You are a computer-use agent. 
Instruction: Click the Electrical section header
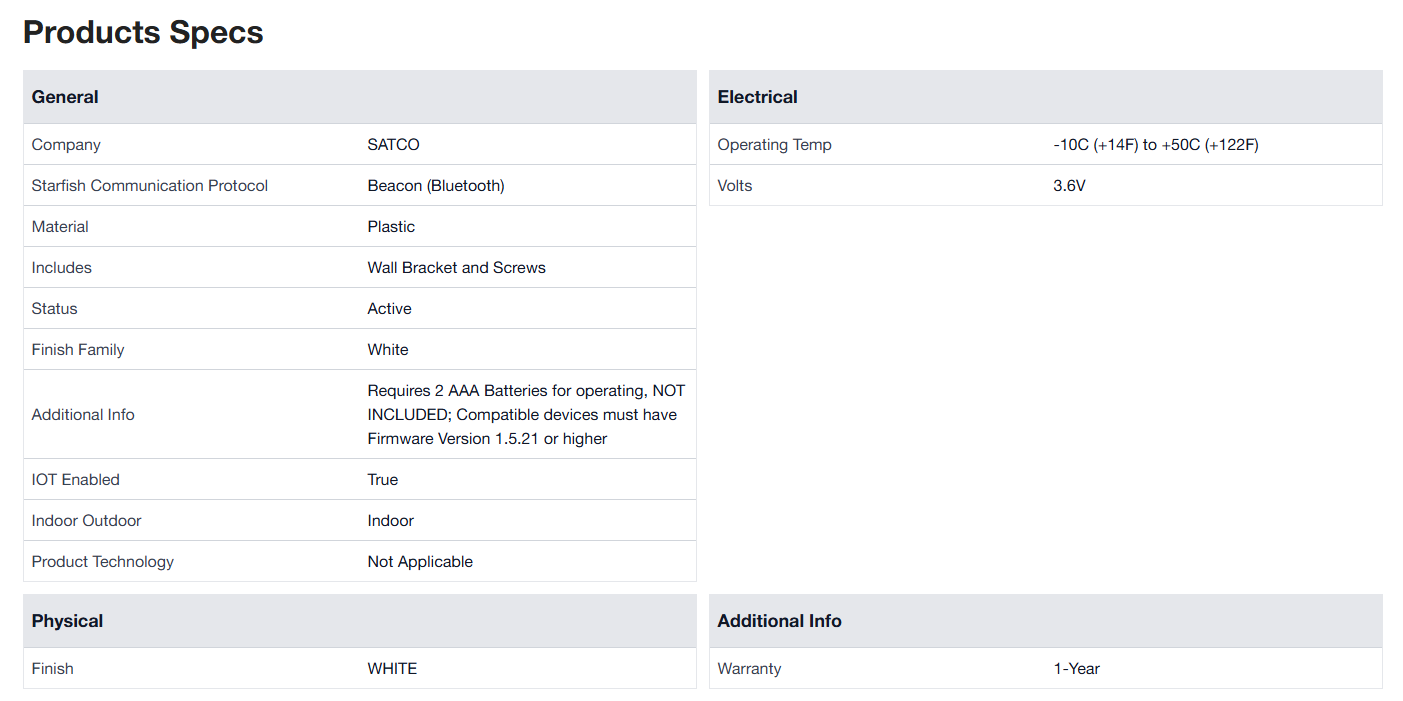[757, 97]
